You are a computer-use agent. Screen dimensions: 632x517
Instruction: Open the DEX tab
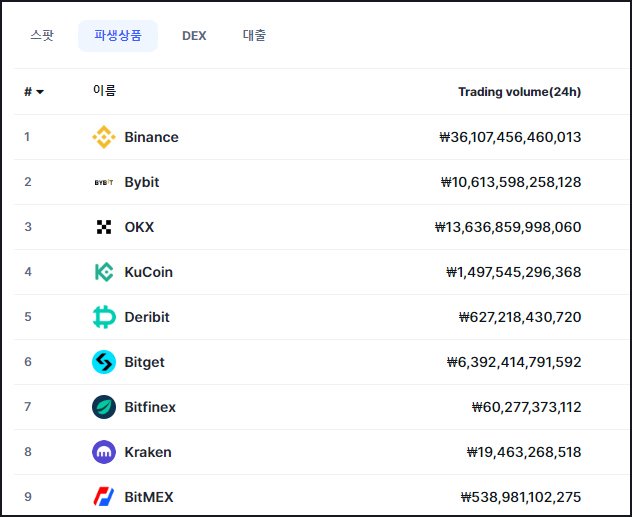(x=194, y=36)
